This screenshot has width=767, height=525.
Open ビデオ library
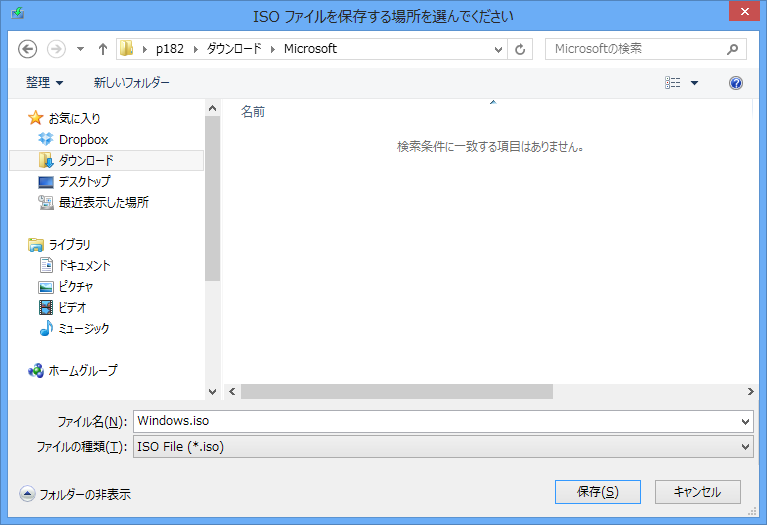72,307
